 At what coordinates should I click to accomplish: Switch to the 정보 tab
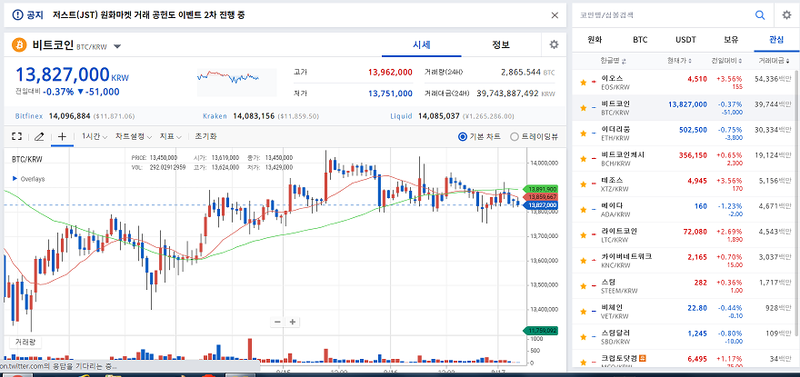click(501, 45)
